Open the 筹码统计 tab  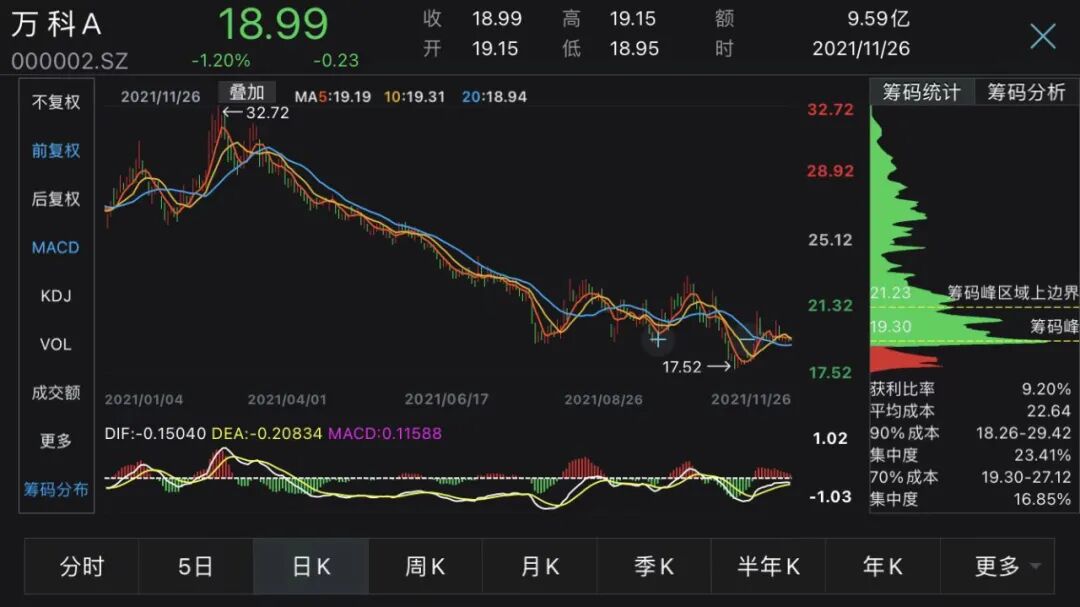(x=921, y=92)
